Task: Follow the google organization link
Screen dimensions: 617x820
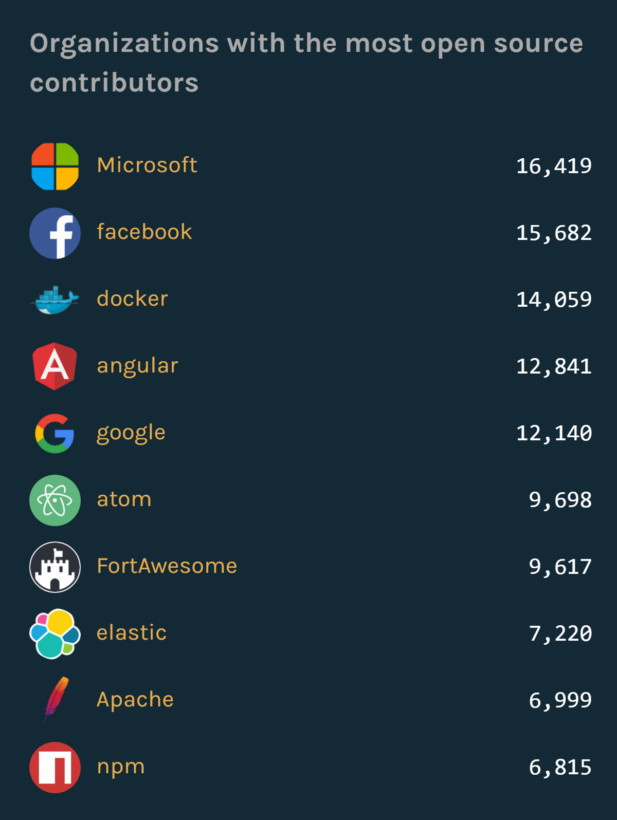Action: [131, 433]
